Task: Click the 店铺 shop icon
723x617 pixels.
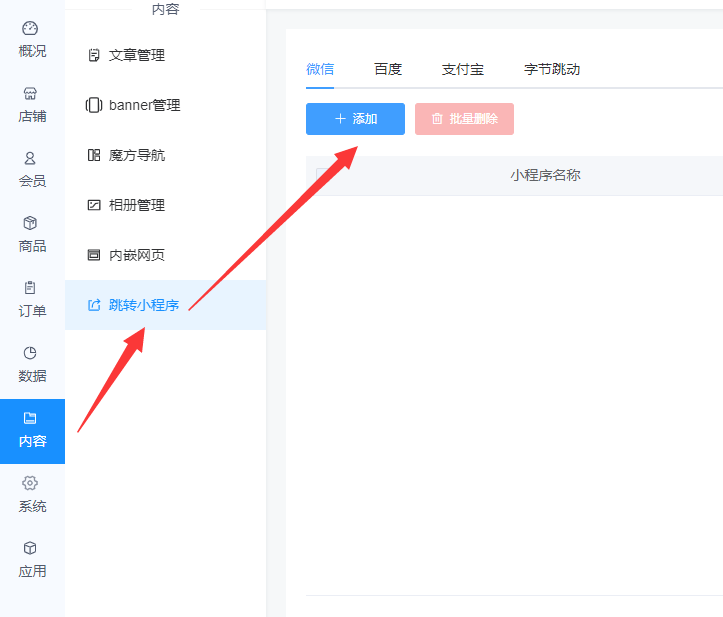Action: pyautogui.click(x=30, y=94)
